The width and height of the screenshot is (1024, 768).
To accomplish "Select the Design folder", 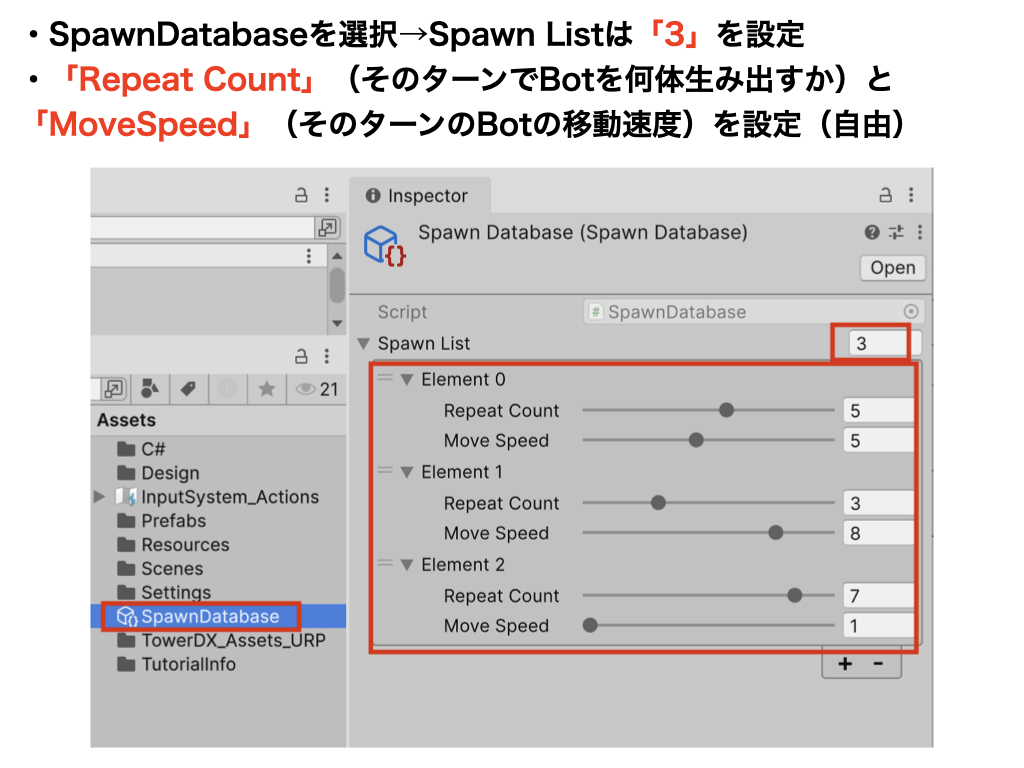I will click(x=159, y=473).
